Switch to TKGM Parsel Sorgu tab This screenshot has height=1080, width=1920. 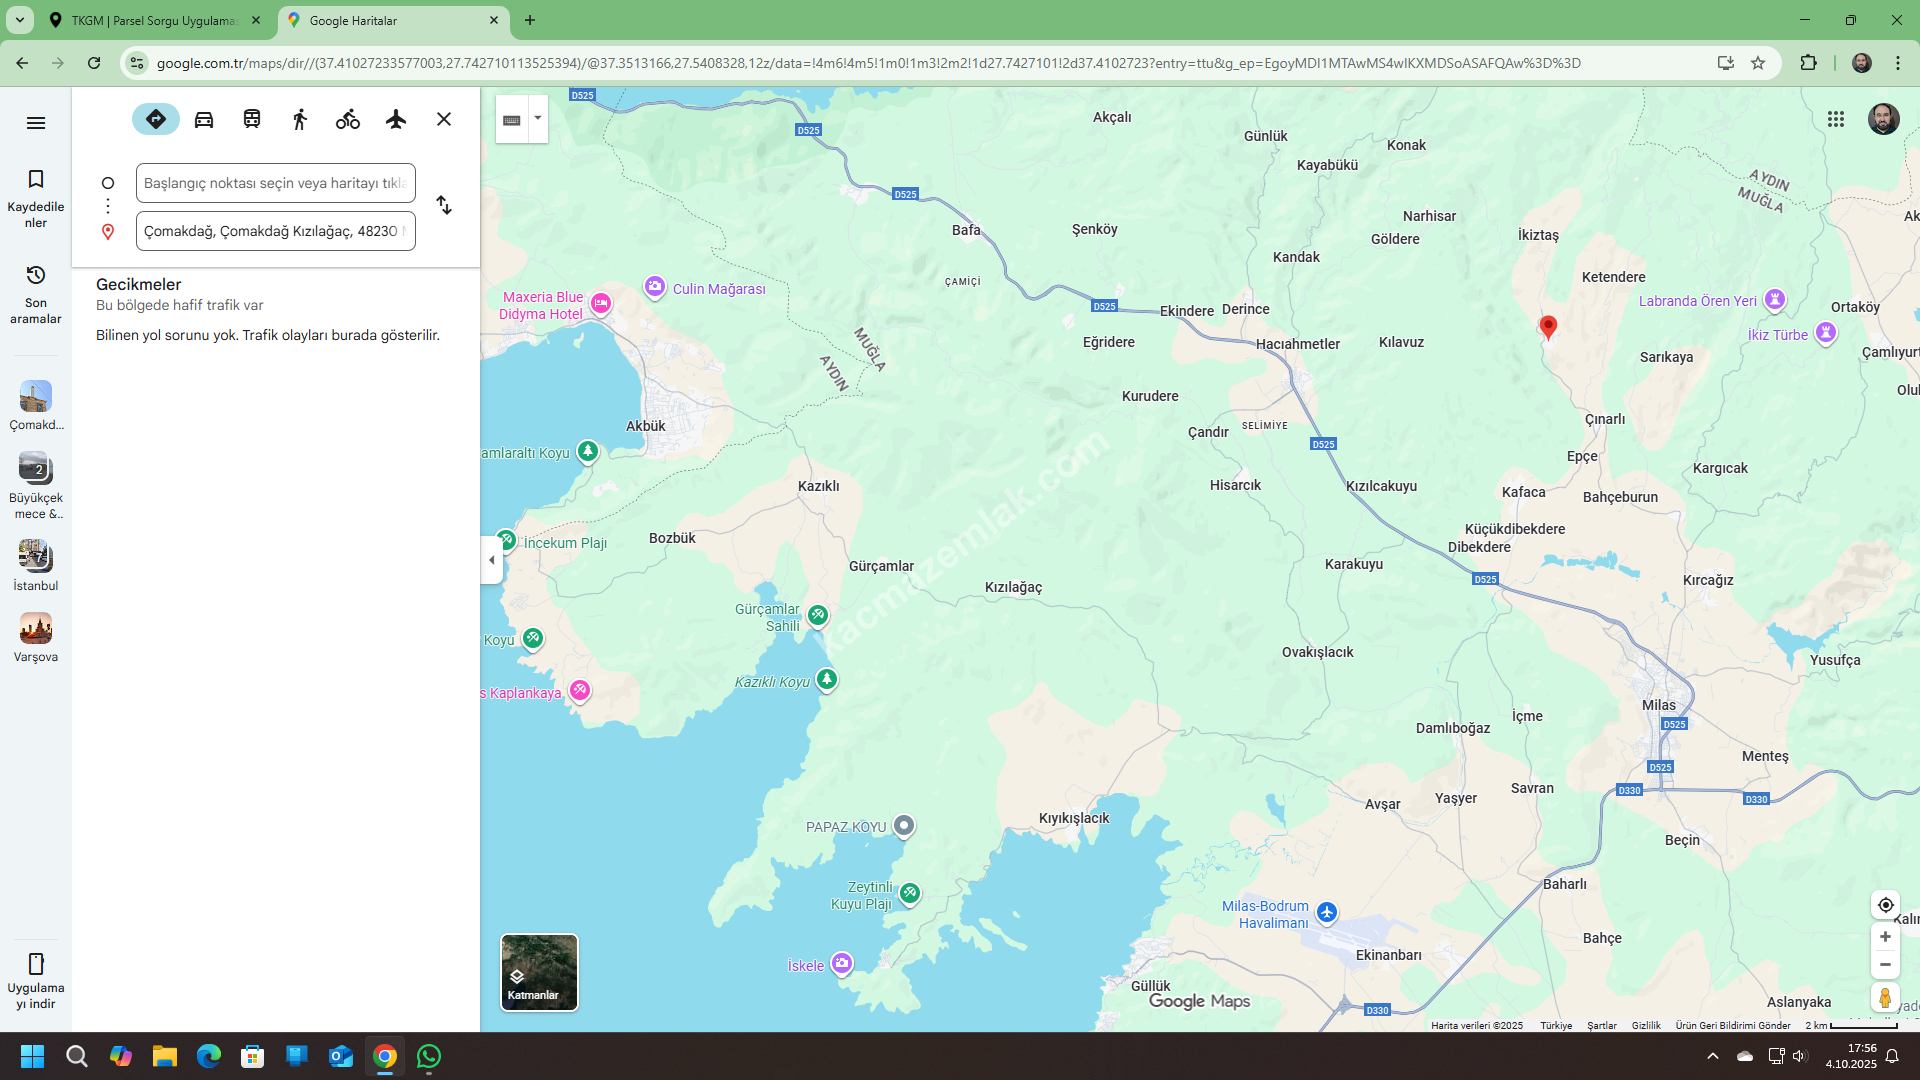click(x=155, y=20)
